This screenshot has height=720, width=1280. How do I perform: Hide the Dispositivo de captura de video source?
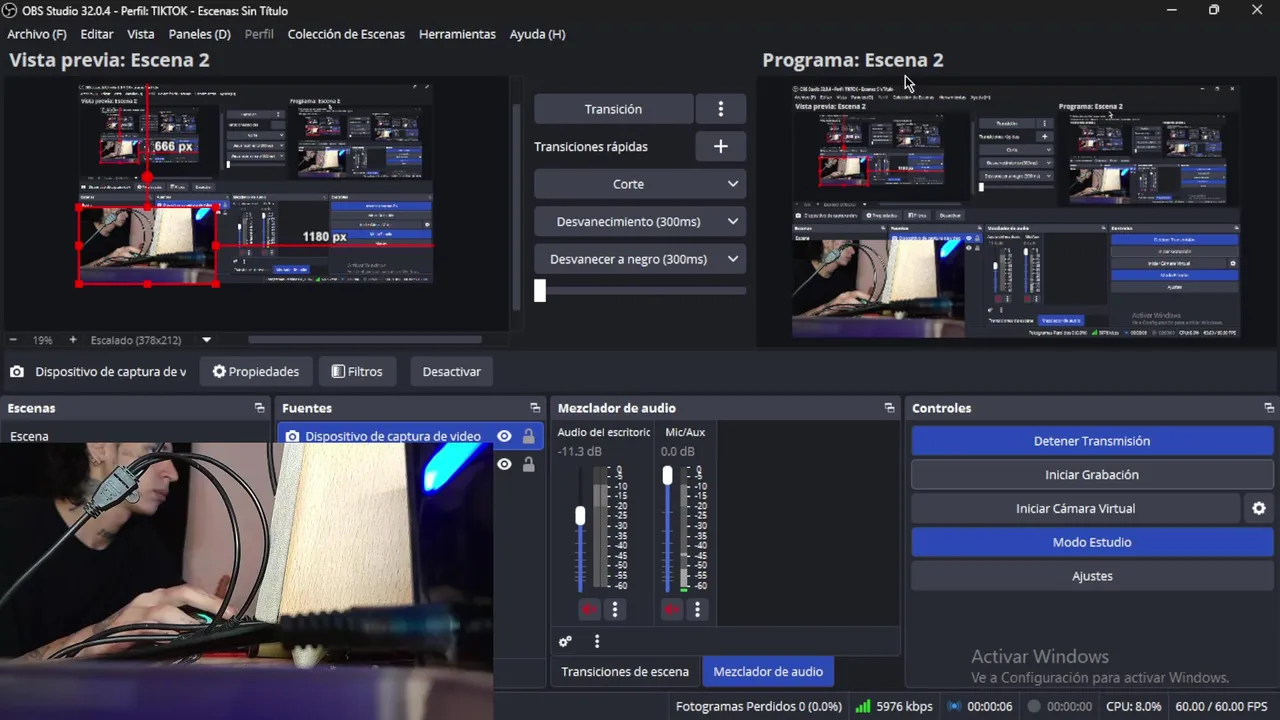point(504,436)
